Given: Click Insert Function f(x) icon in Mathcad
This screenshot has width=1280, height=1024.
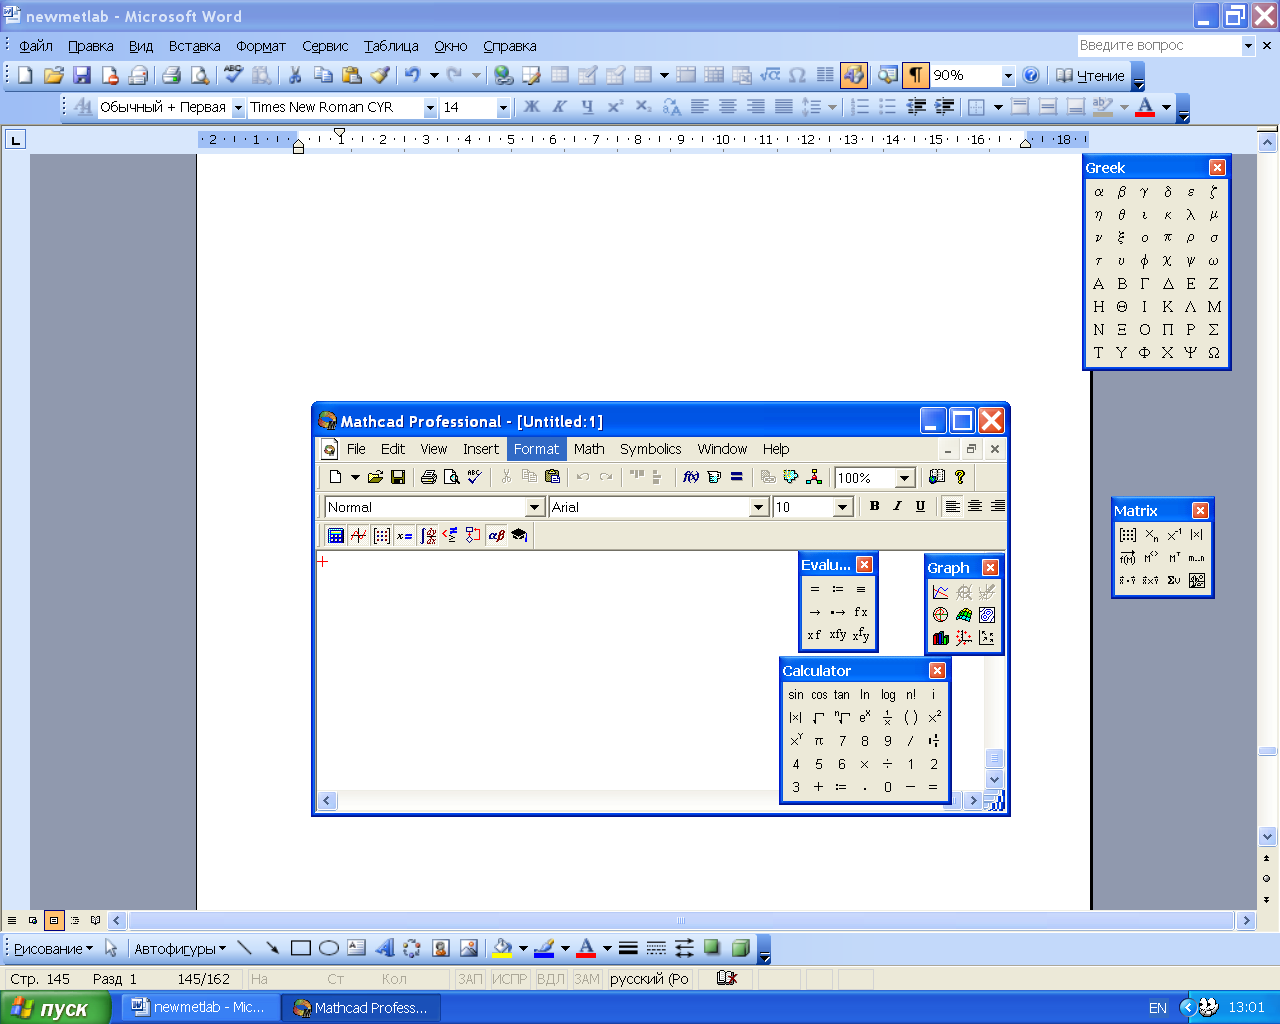Looking at the screenshot, I should click(x=691, y=477).
